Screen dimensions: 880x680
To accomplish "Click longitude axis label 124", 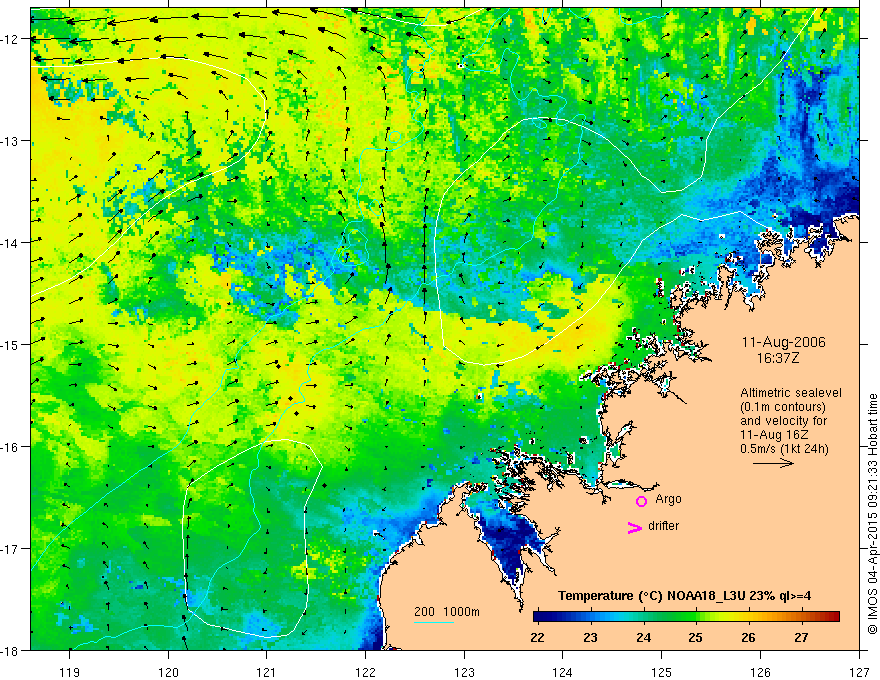I will tap(562, 672).
